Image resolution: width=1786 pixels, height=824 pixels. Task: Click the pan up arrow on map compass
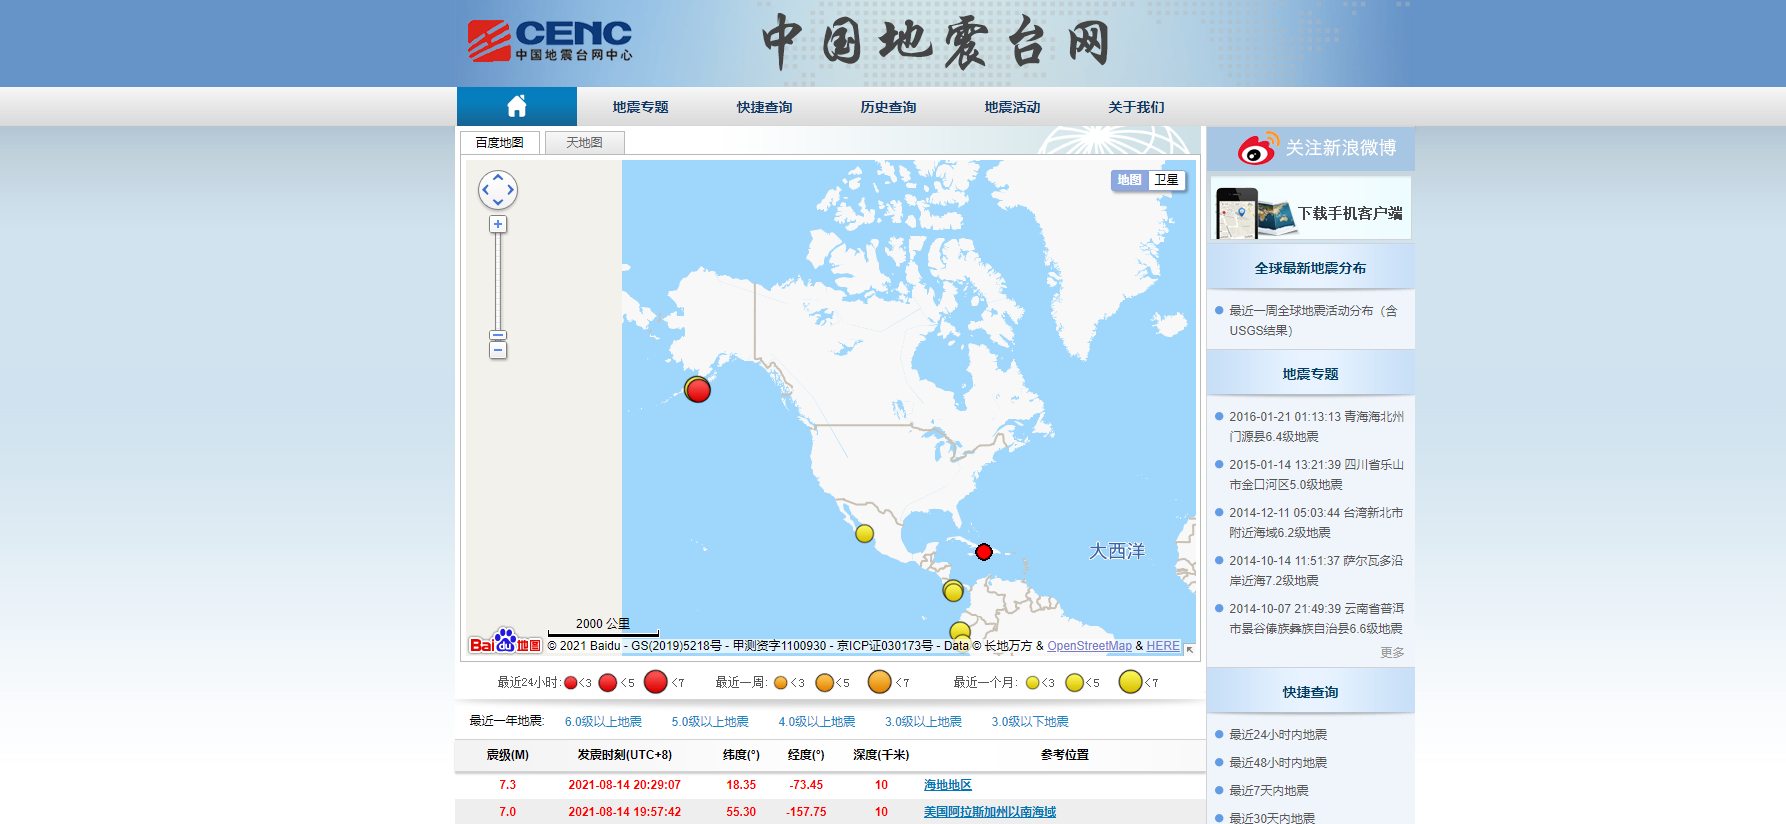click(x=498, y=177)
